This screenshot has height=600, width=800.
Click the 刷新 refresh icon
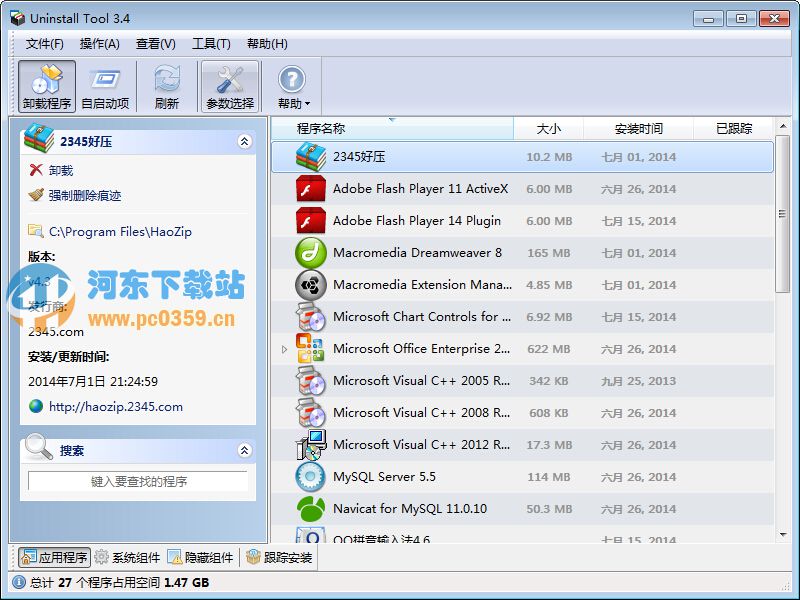166,85
